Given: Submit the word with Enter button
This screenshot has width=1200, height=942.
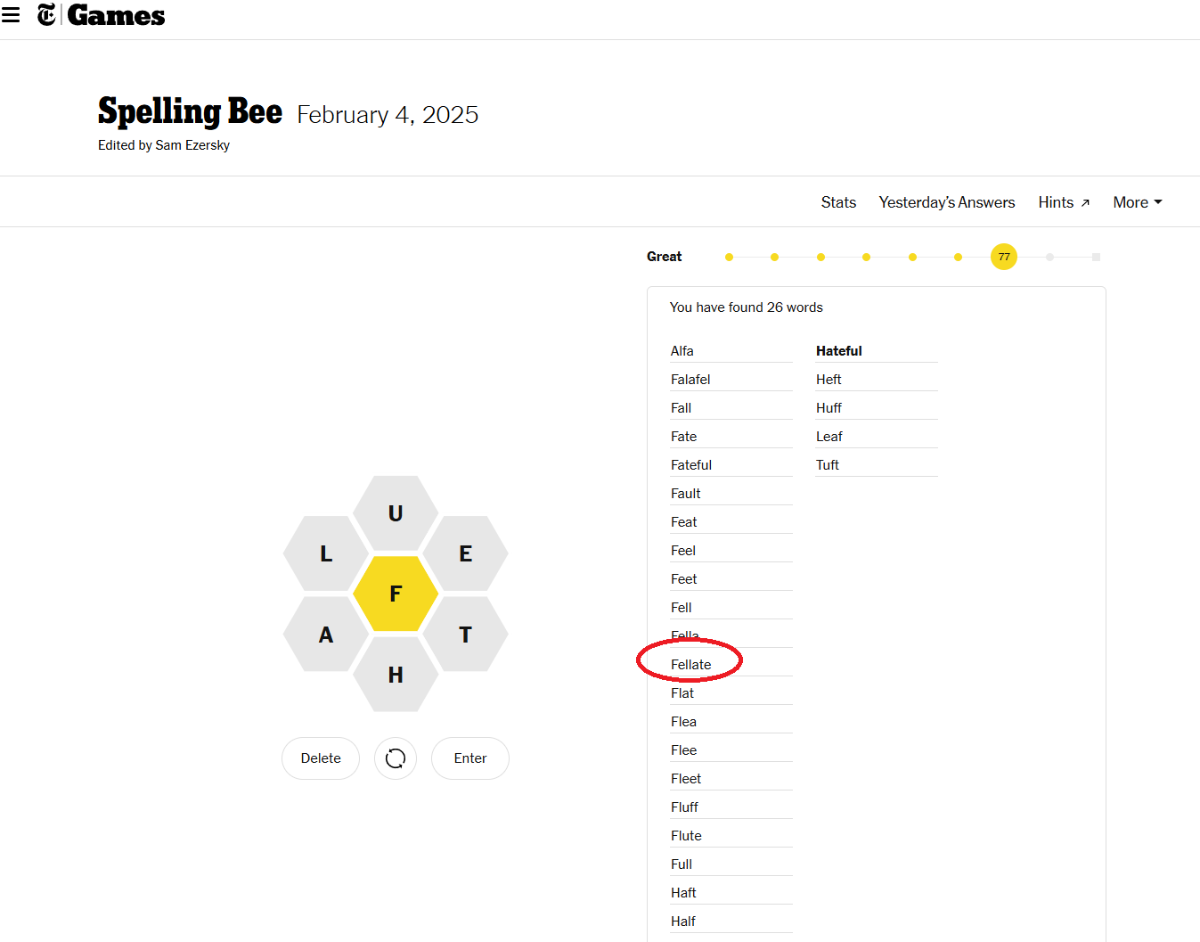Looking at the screenshot, I should (470, 758).
